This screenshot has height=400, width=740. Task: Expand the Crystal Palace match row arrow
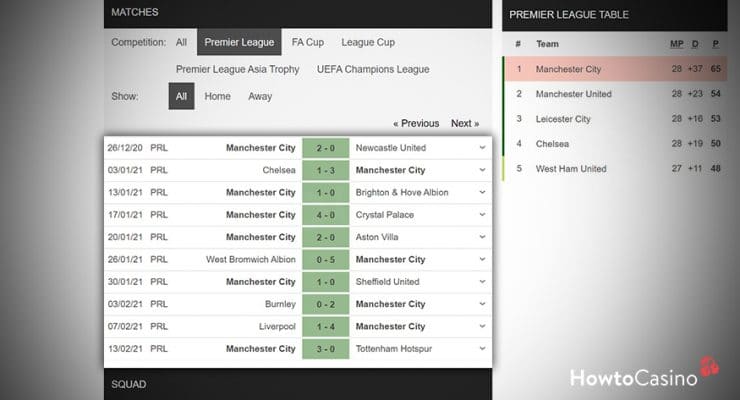[482, 215]
